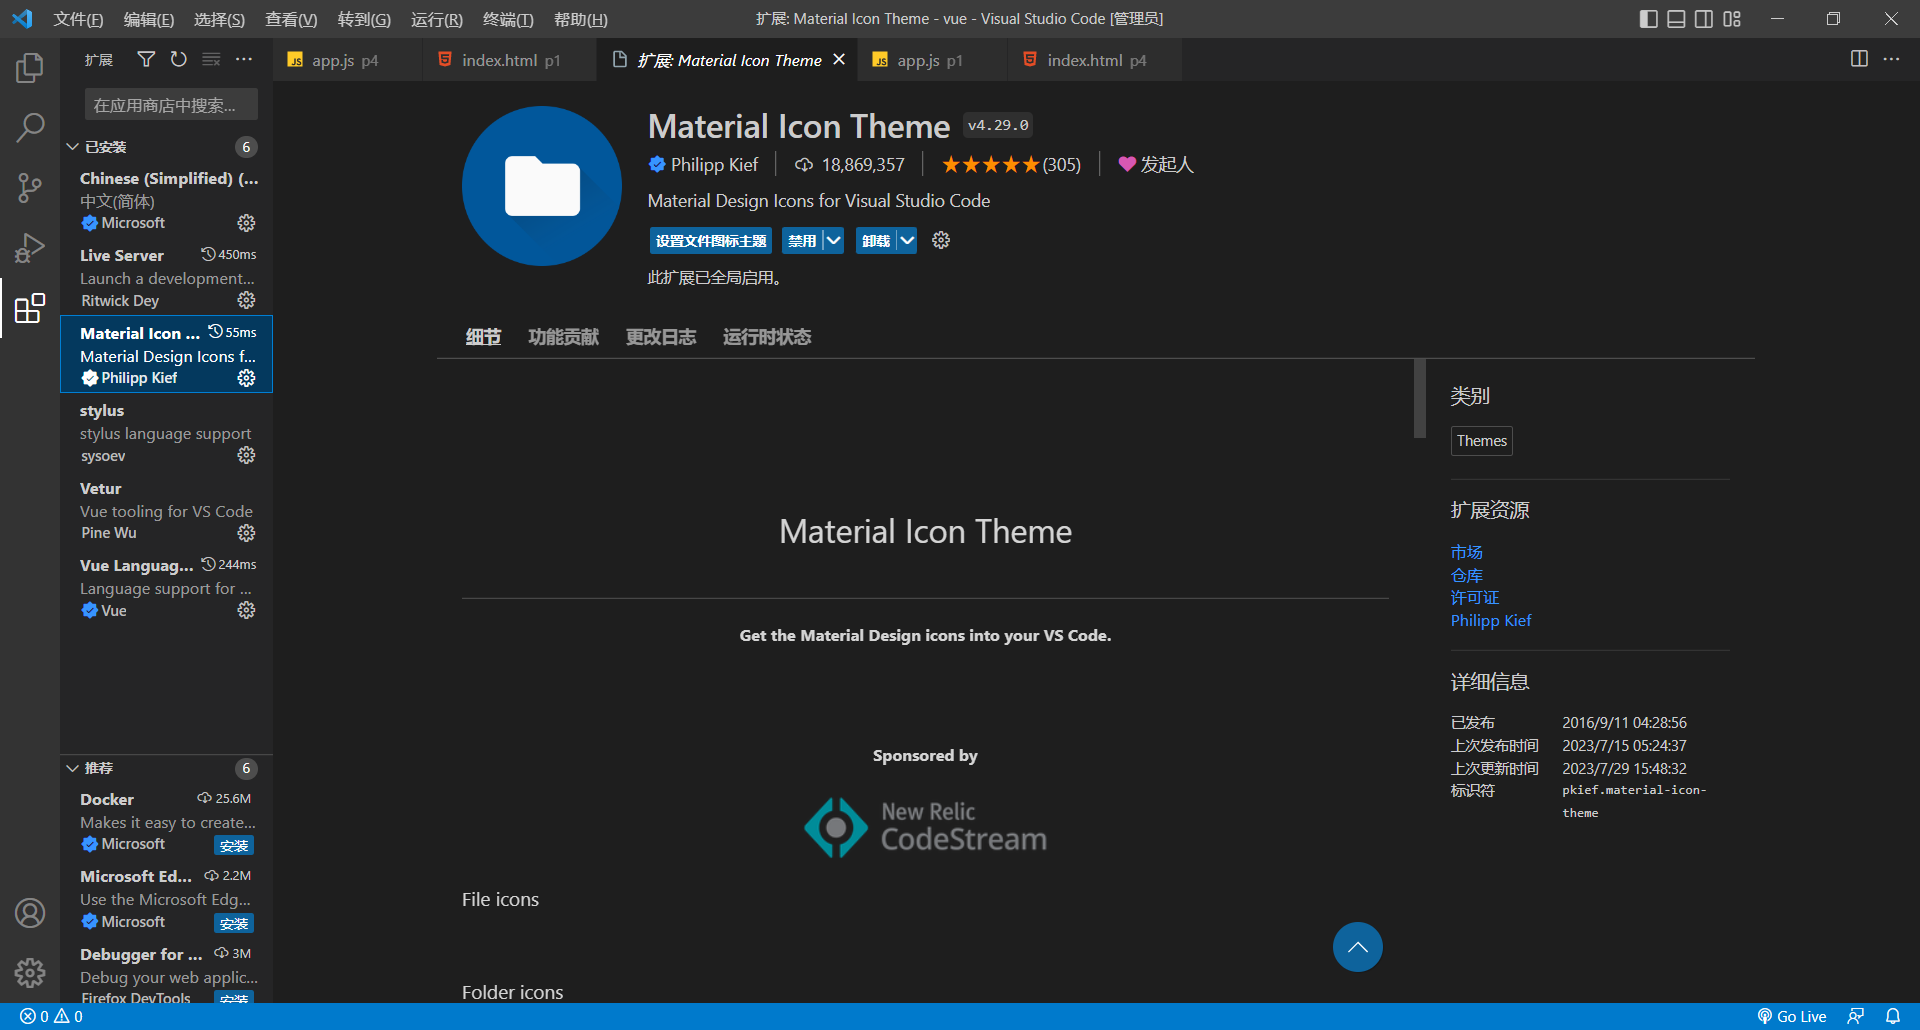Manage Live Server extension gear
This screenshot has height=1030, width=1920.
tap(246, 300)
